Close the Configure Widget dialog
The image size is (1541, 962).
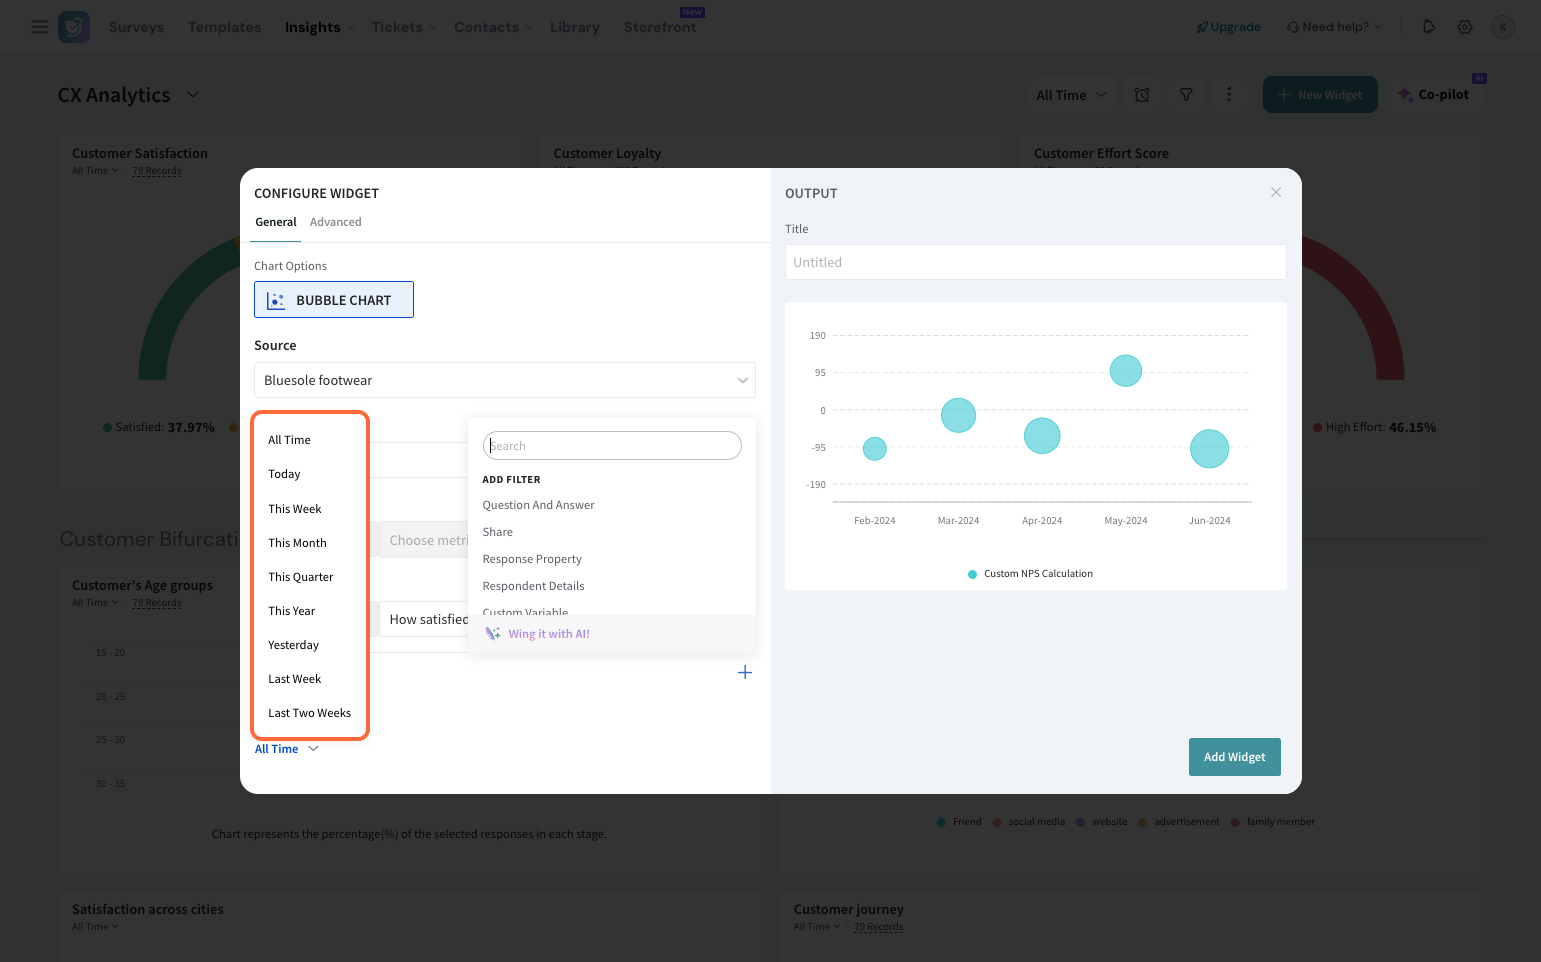[1275, 192]
